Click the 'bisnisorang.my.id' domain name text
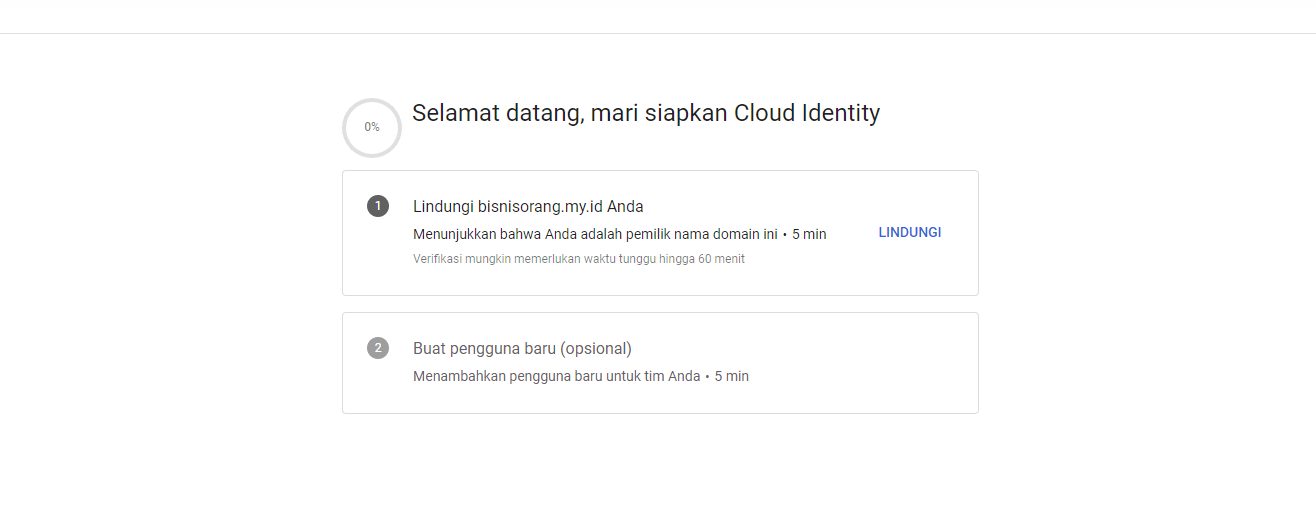Screen dimensions: 1316x519 [x=540, y=207]
